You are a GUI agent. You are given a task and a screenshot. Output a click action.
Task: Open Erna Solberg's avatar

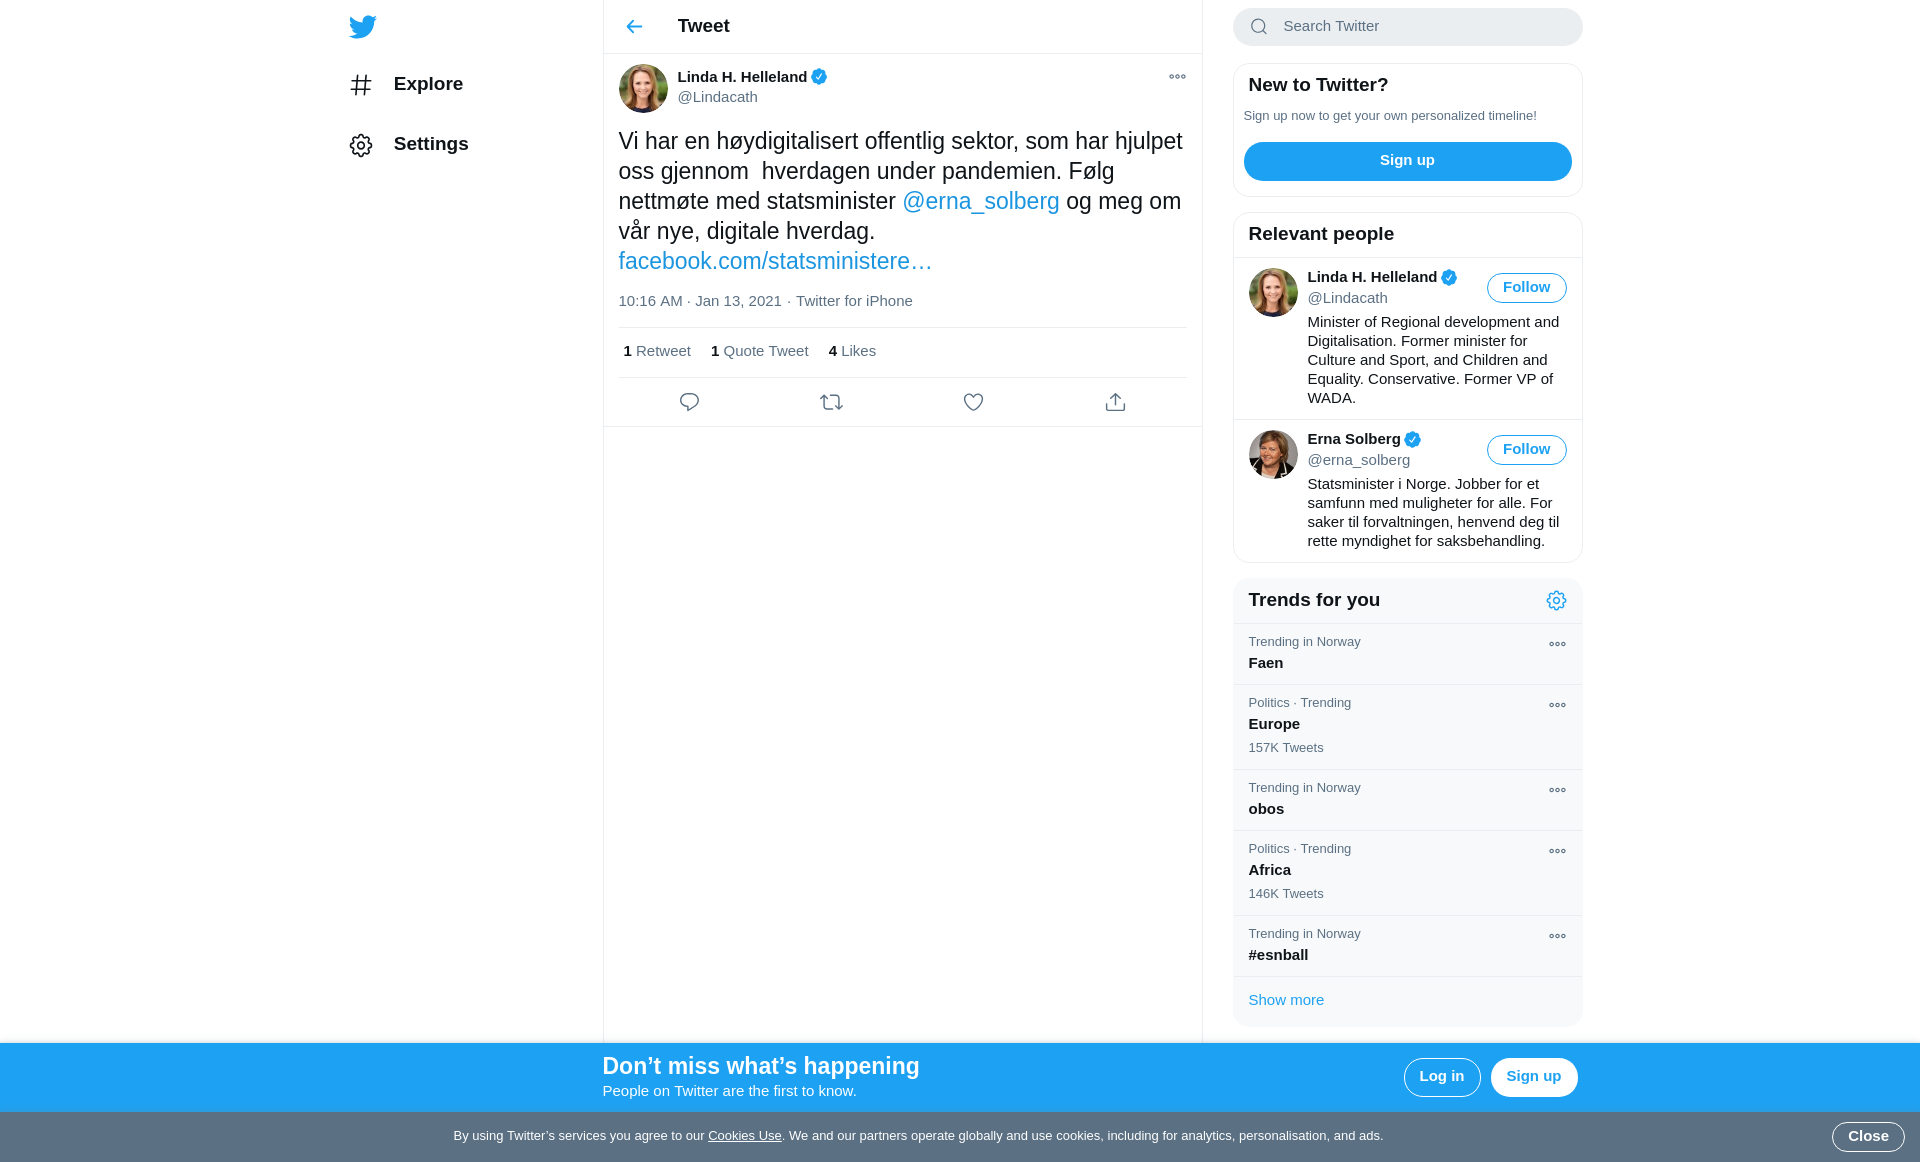(1273, 455)
